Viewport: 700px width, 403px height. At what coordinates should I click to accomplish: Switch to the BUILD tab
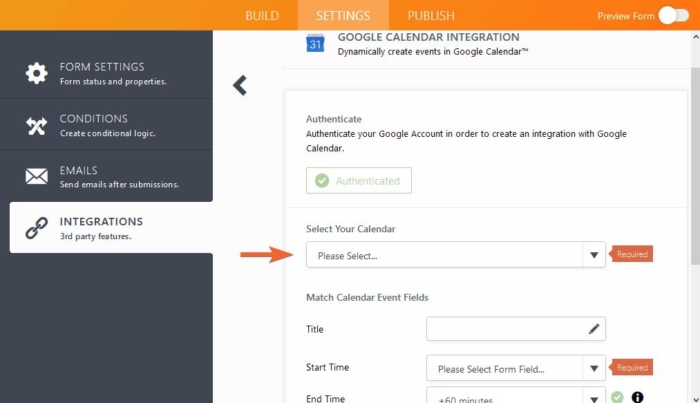(262, 16)
